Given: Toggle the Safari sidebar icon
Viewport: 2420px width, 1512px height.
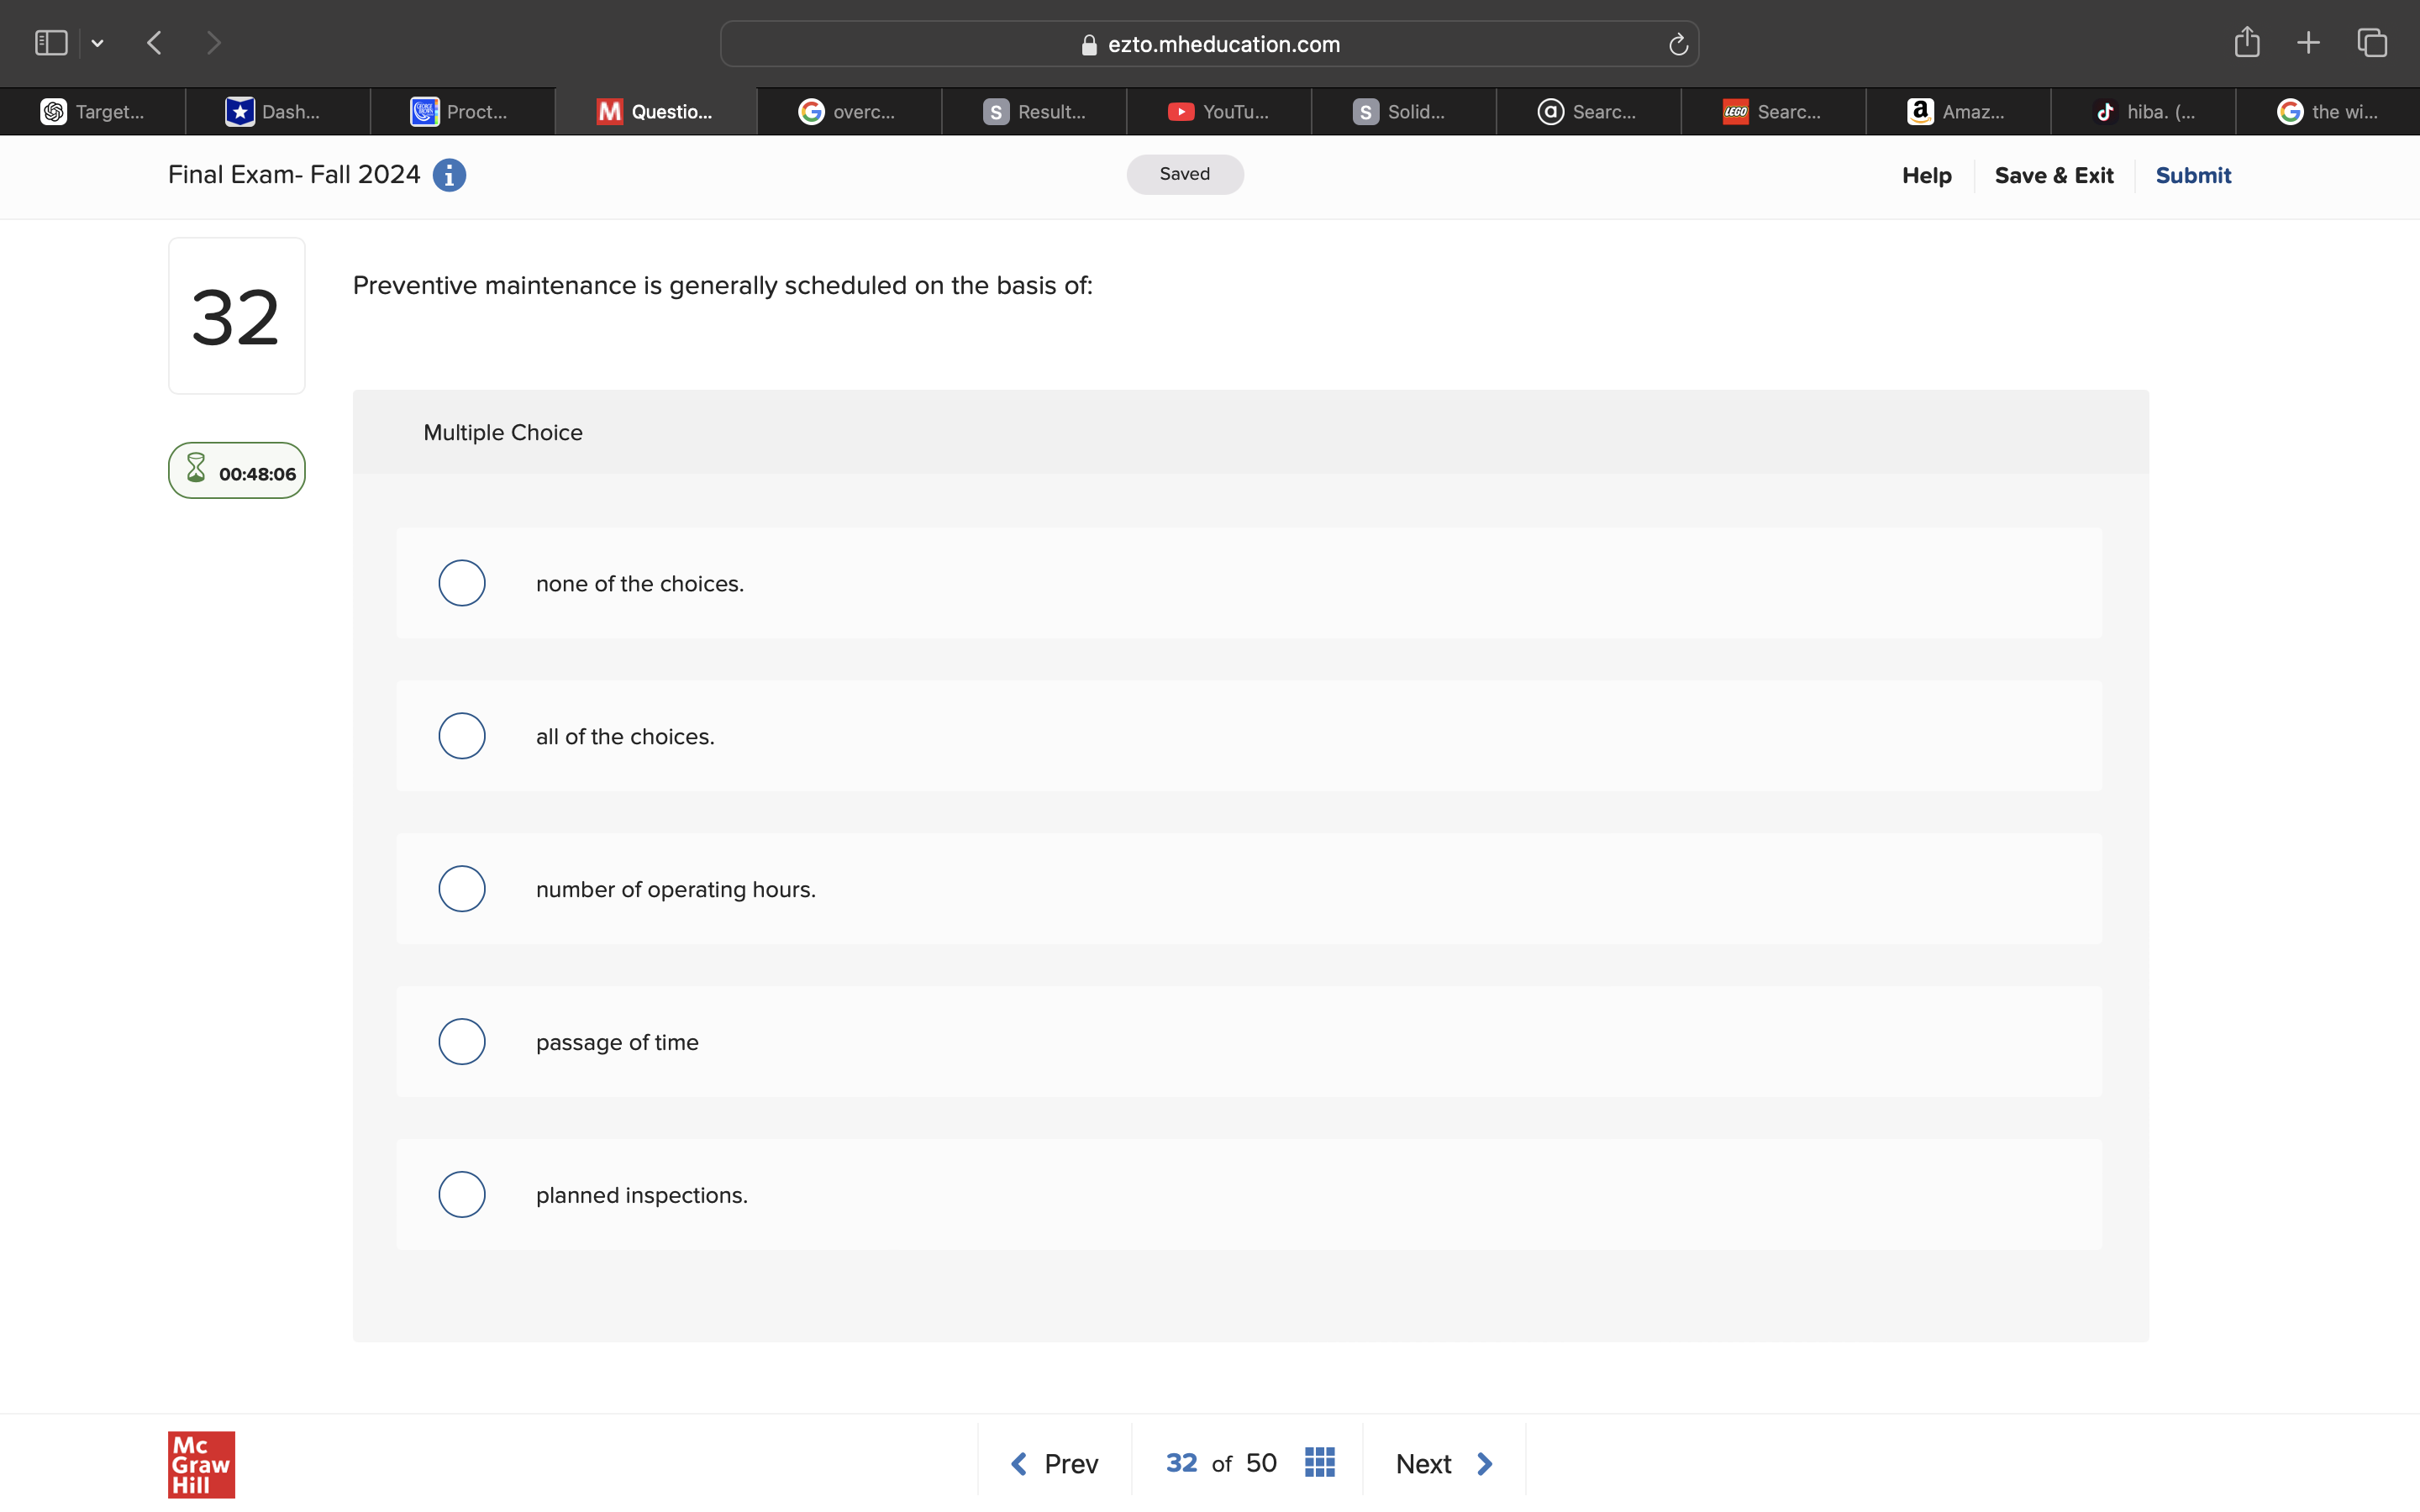Looking at the screenshot, I should coord(51,43).
